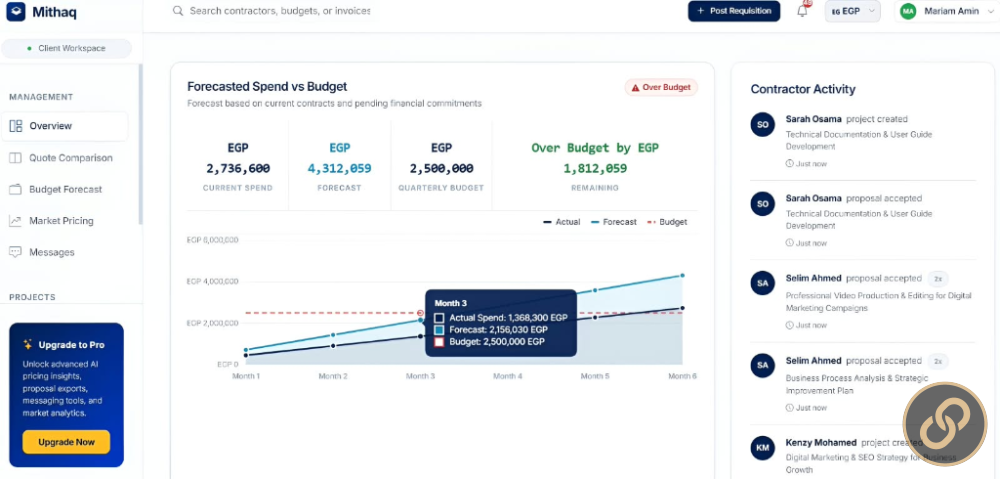Screen dimensions: 1000x479
Task: Click the search magnifier icon
Action: [178, 11]
